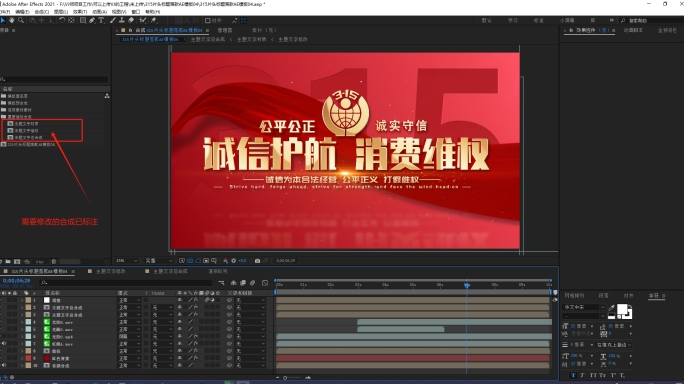The width and height of the screenshot is (684, 384).
Task: Click the Small Caps Tt button
Action: pyautogui.click(x=602, y=375)
